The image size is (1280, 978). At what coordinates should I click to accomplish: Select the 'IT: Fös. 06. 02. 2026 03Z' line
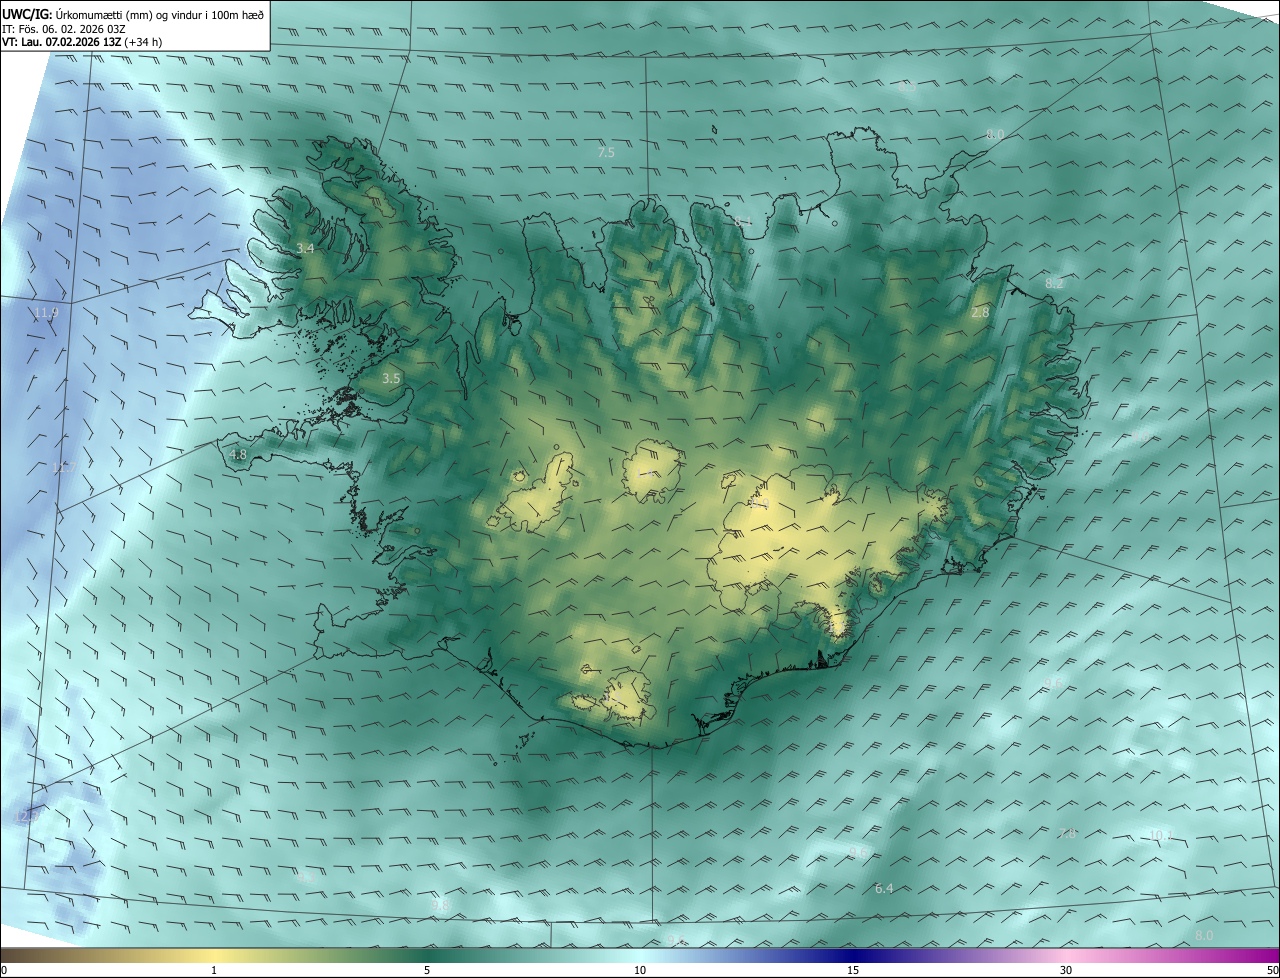[66, 28]
